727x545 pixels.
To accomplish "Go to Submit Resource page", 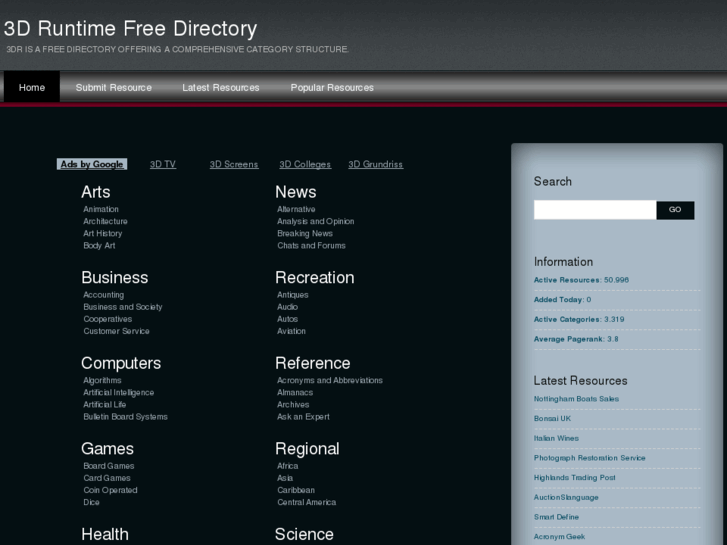I will click(x=114, y=87).
